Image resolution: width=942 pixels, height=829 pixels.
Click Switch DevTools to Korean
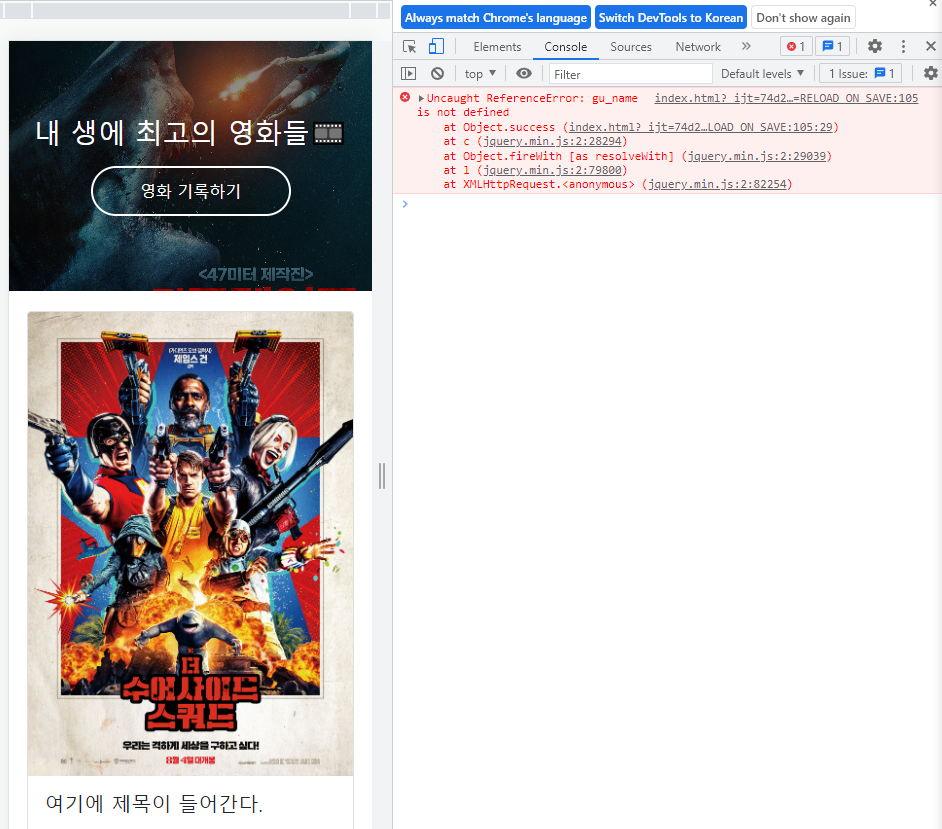(670, 17)
